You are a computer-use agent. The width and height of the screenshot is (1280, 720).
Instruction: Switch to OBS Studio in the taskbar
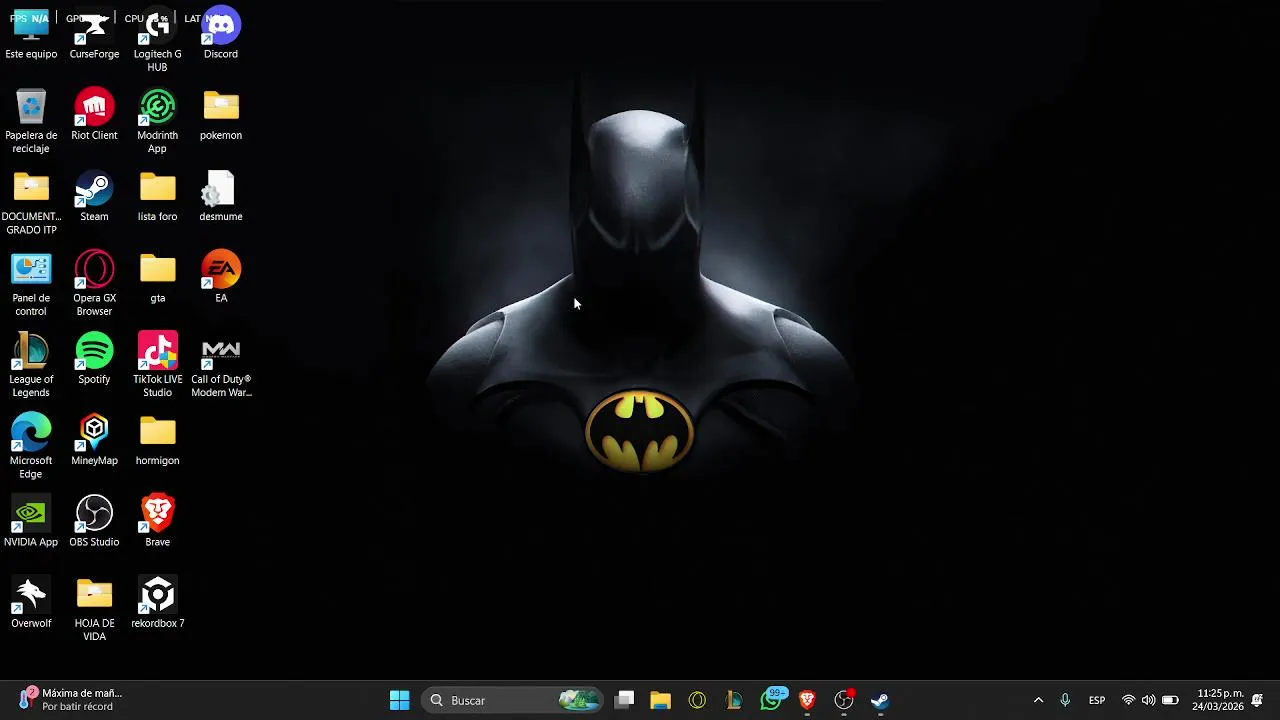point(844,700)
